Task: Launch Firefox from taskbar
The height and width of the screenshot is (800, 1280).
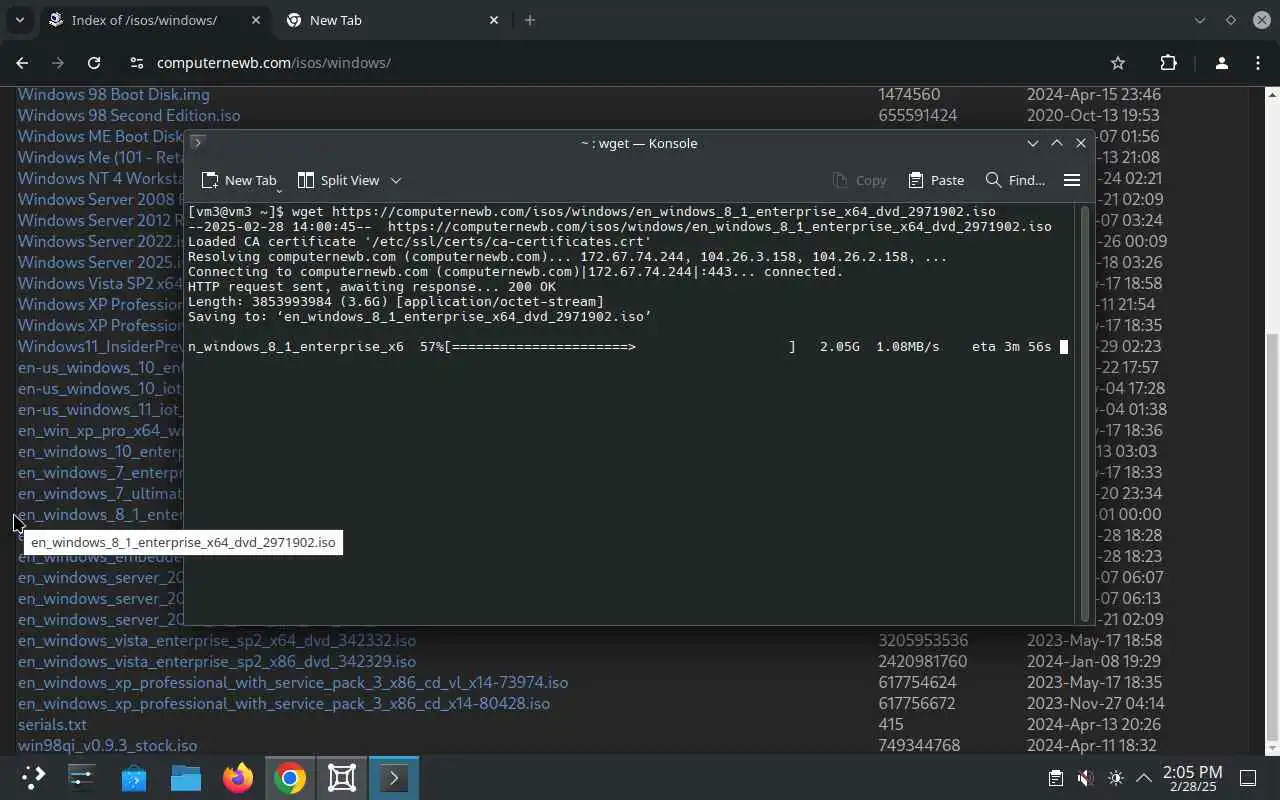Action: click(x=238, y=778)
